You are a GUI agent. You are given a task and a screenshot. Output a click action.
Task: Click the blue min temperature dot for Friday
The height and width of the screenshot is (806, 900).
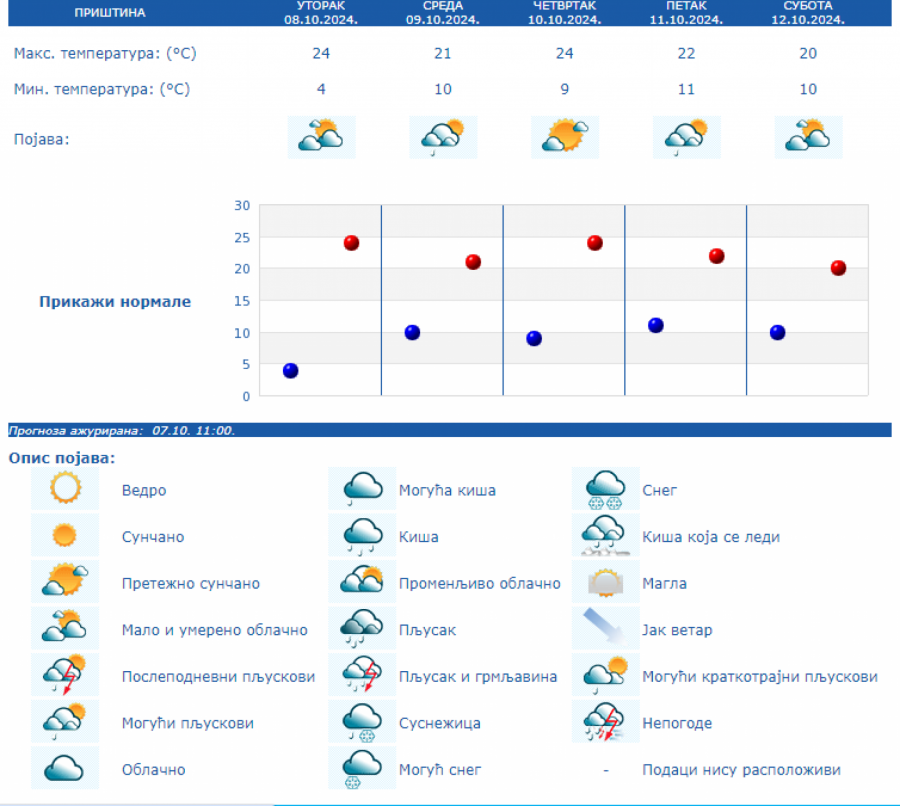pyautogui.click(x=656, y=325)
